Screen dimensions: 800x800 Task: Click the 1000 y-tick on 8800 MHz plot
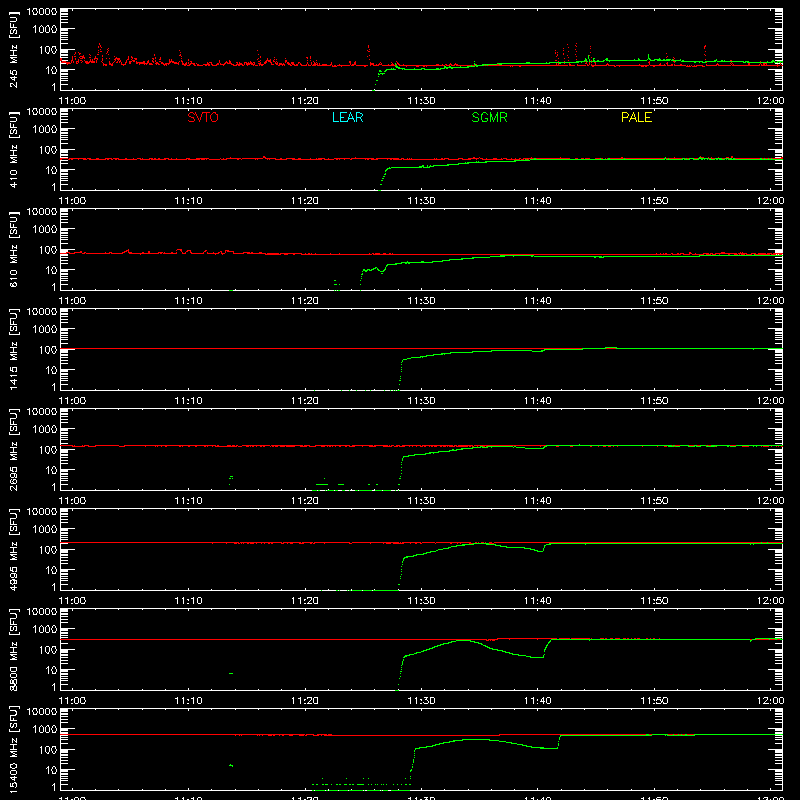[45, 630]
